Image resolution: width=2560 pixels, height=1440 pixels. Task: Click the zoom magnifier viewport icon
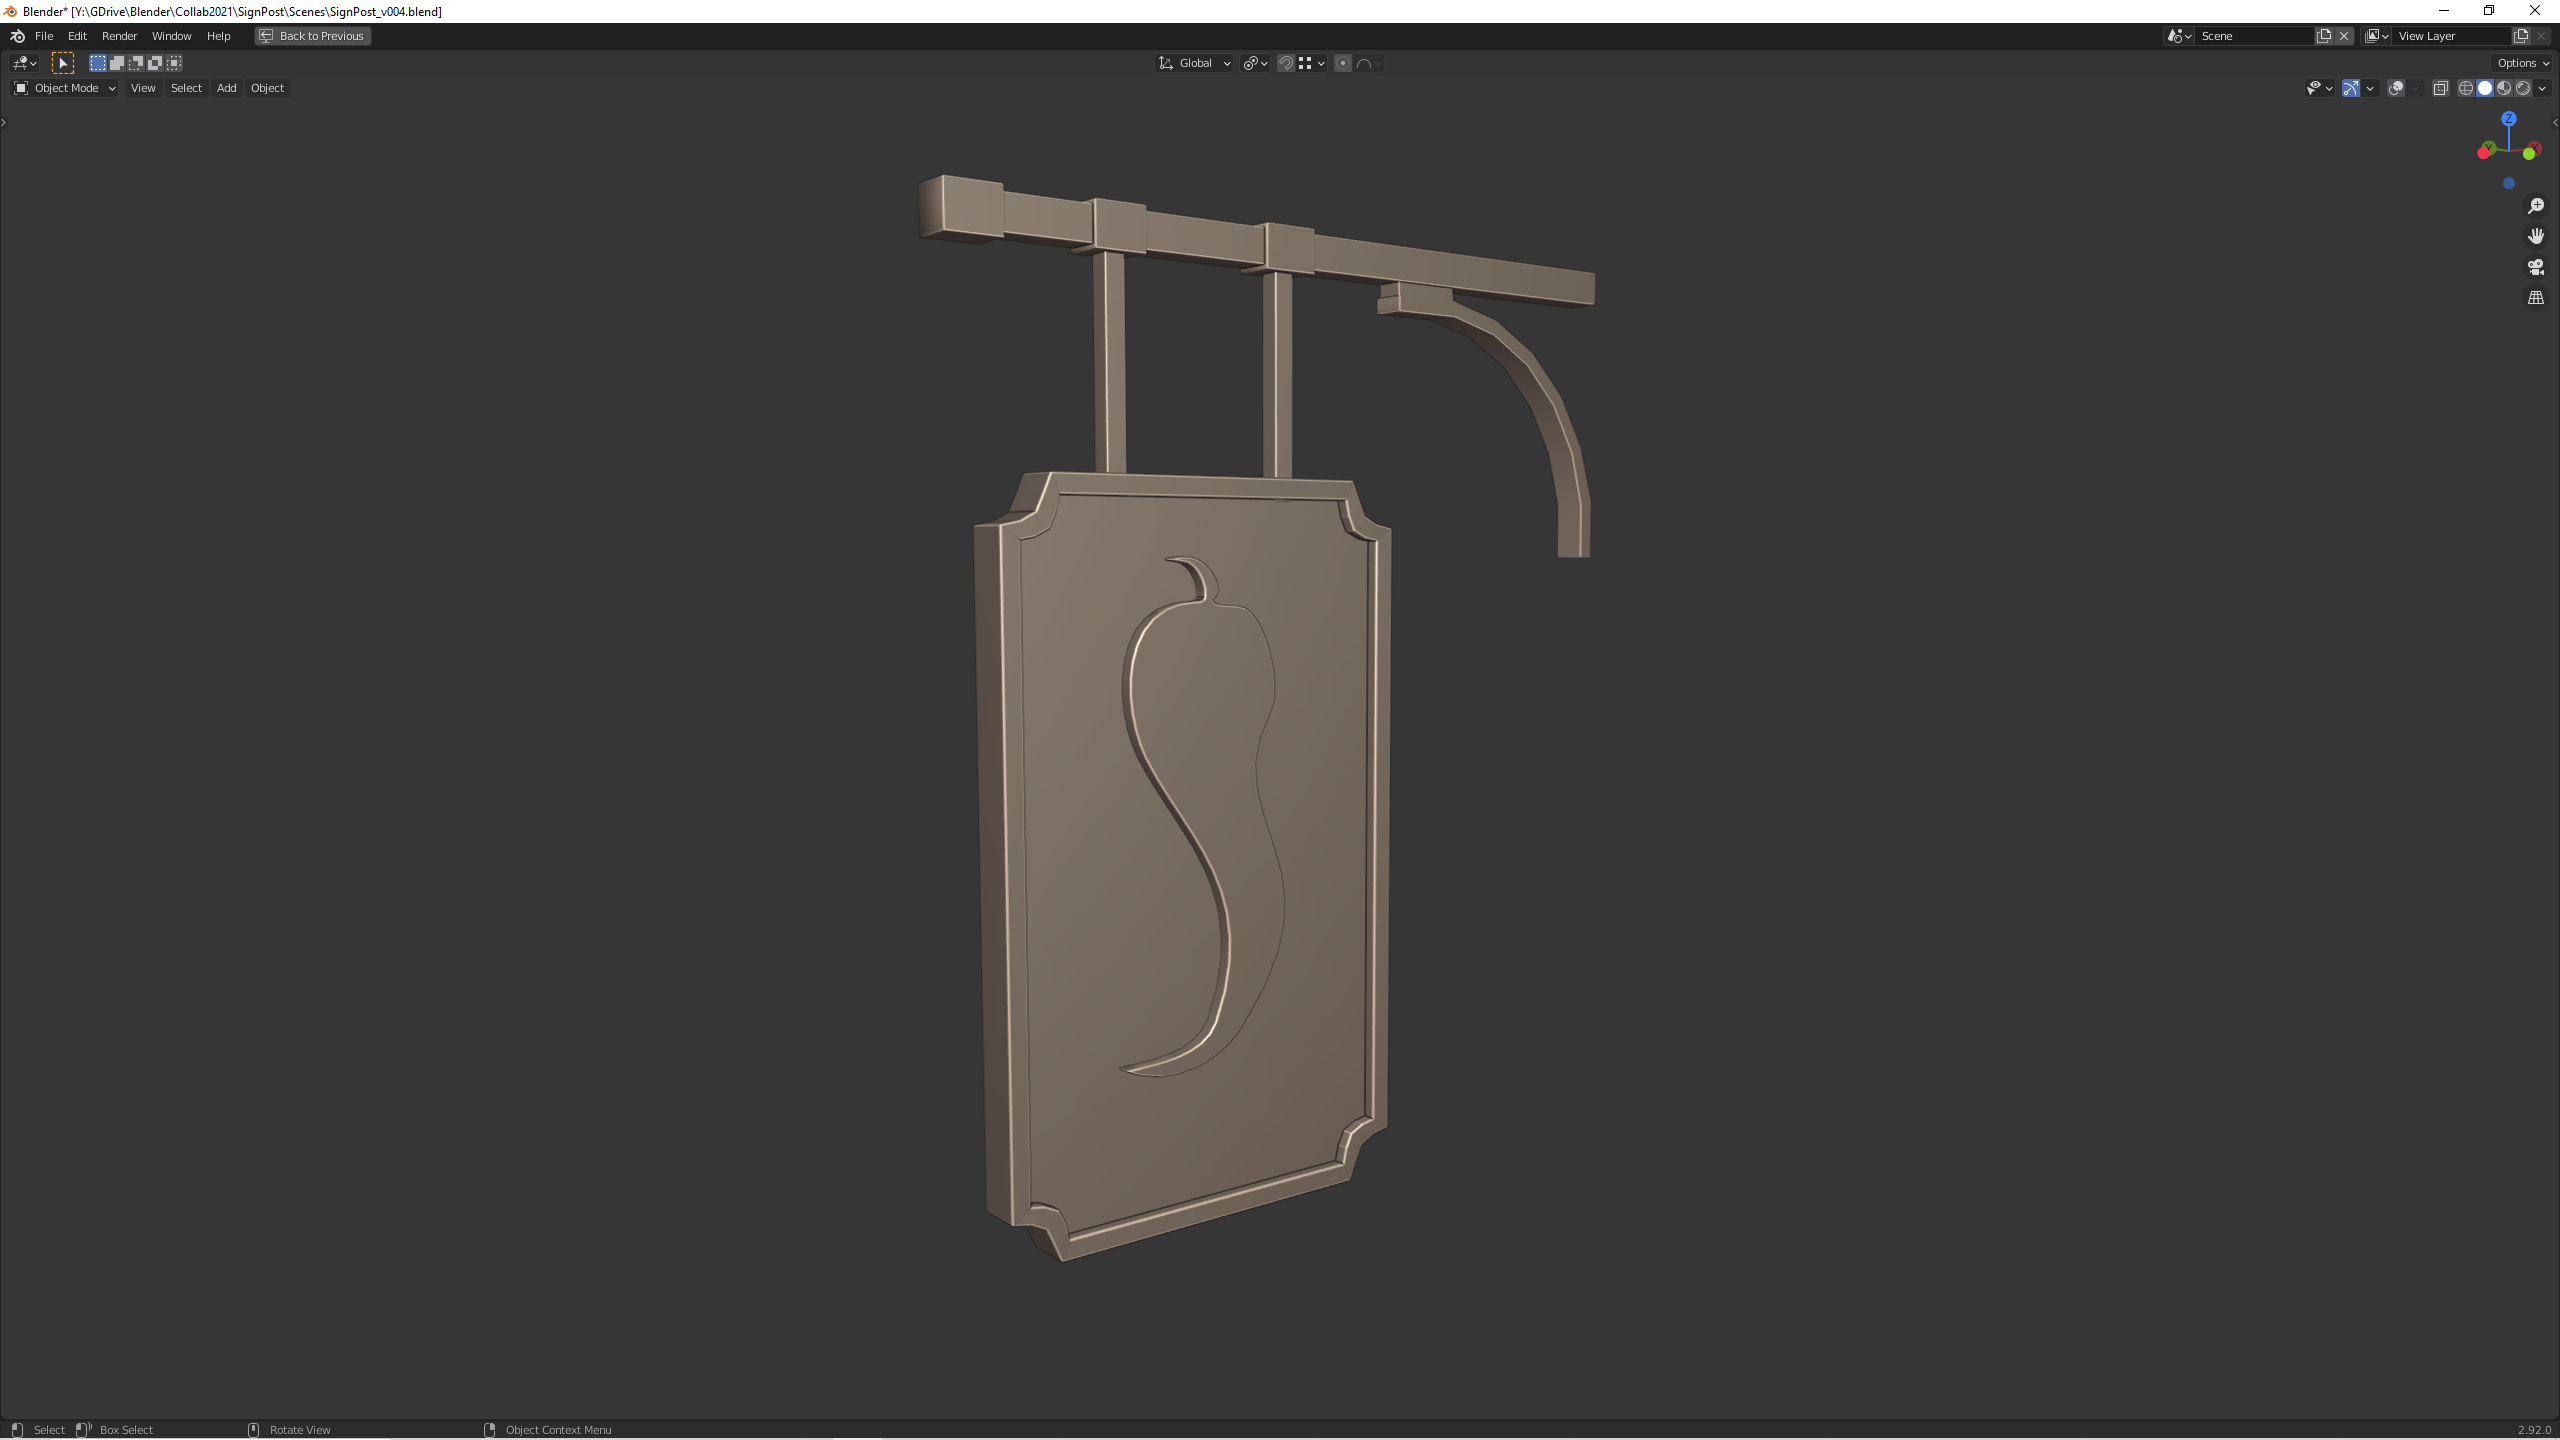(x=2535, y=206)
